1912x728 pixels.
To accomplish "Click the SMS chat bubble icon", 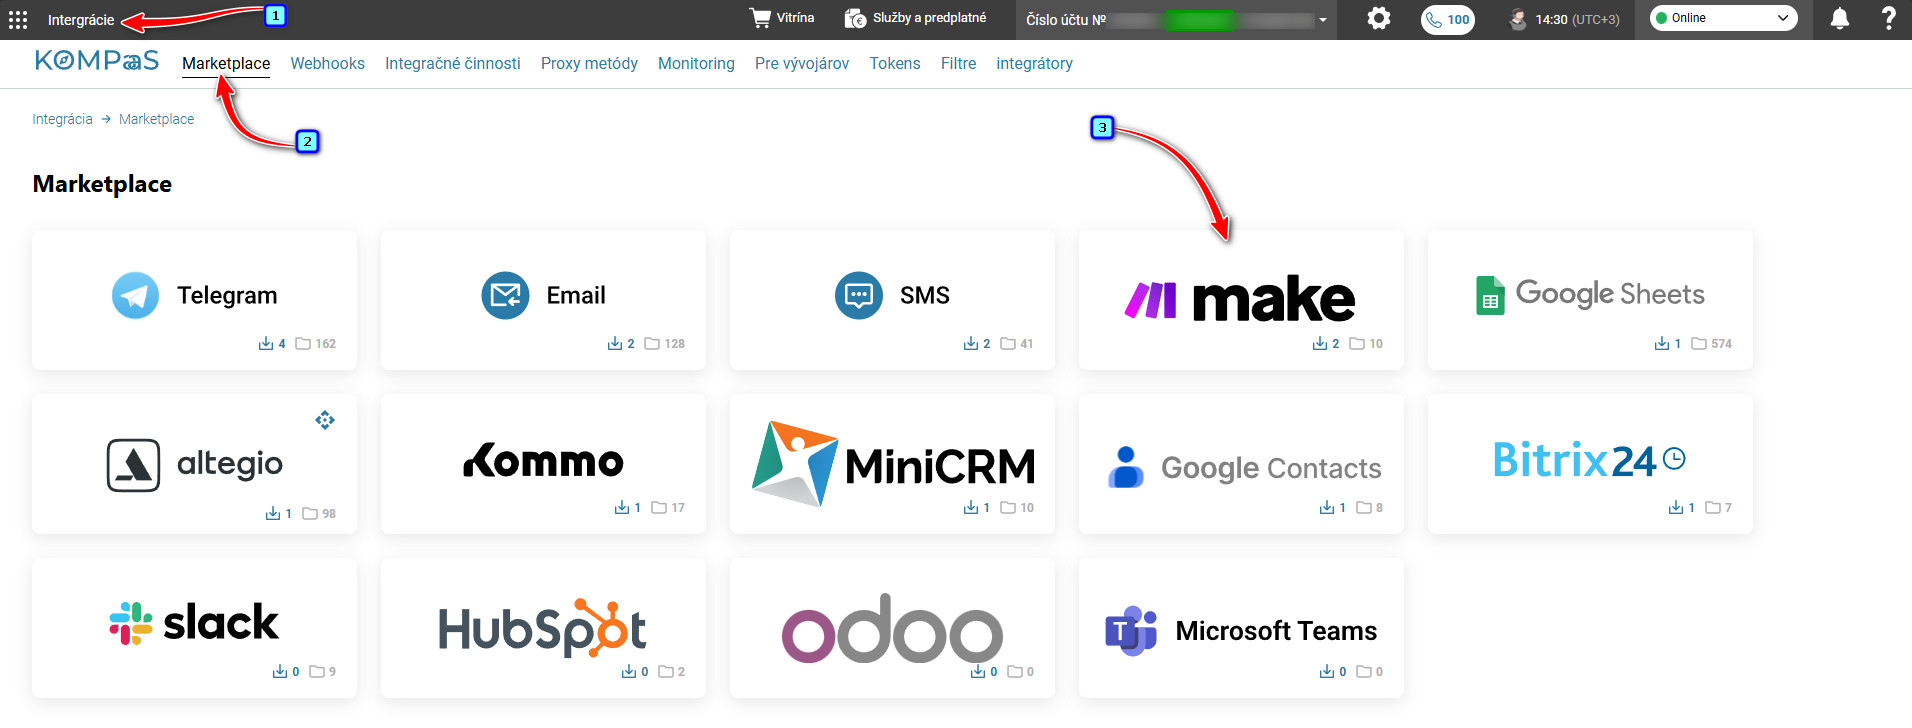I will [859, 295].
